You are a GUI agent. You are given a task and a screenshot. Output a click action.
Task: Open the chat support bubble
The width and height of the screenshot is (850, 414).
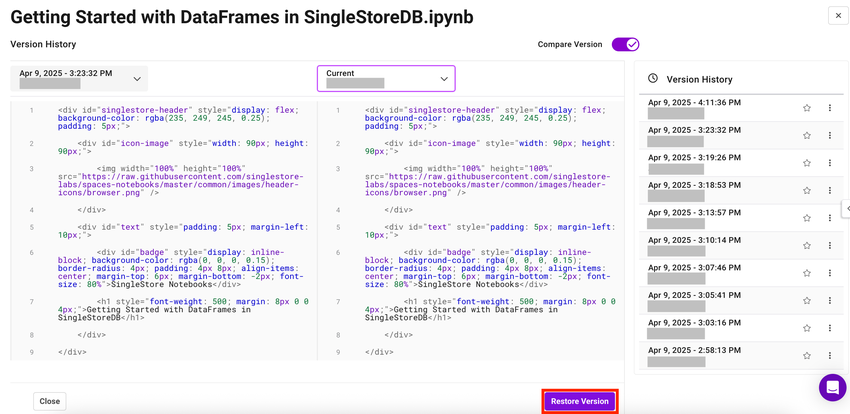tap(832, 387)
